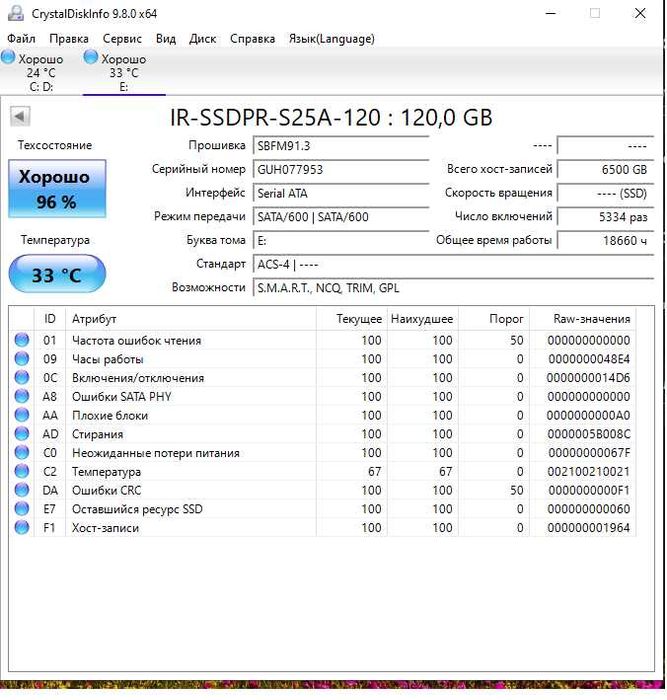Click status circle for C2 Температура row
667x700 pixels.
22,471
